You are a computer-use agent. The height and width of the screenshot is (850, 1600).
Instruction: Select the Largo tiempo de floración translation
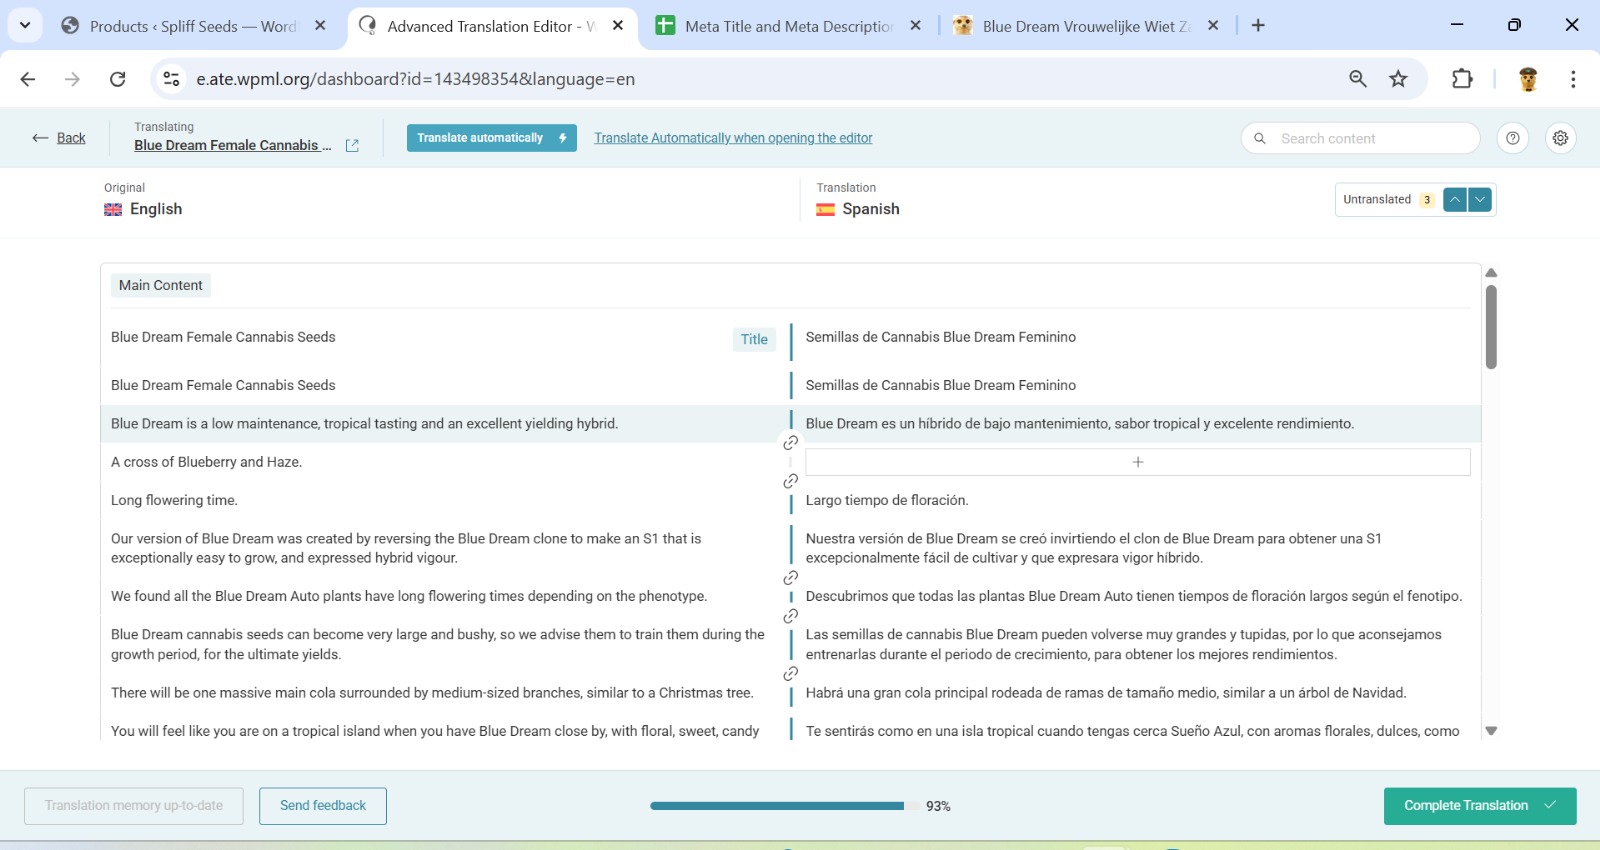coord(887,500)
